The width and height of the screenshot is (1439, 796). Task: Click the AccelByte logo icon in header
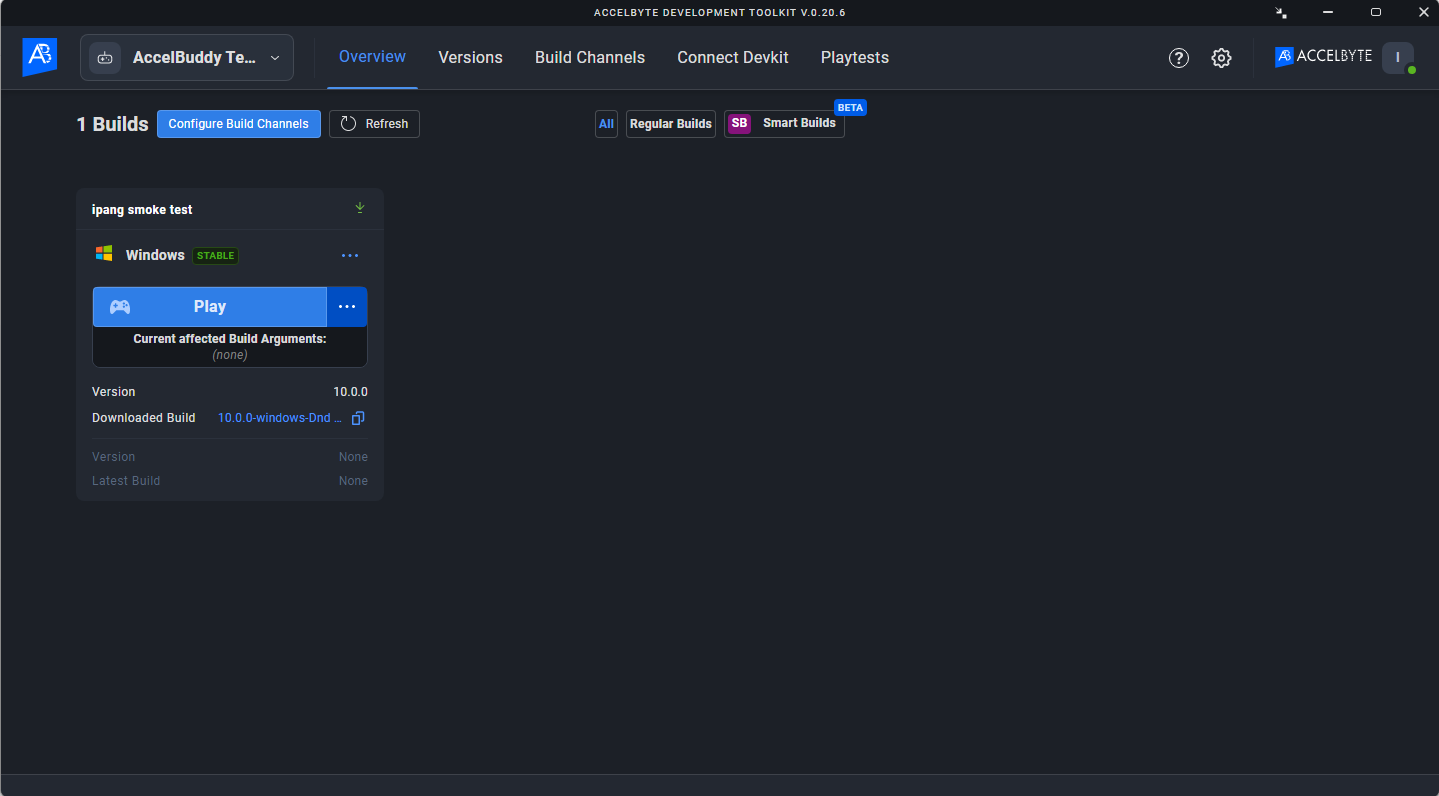click(40, 57)
